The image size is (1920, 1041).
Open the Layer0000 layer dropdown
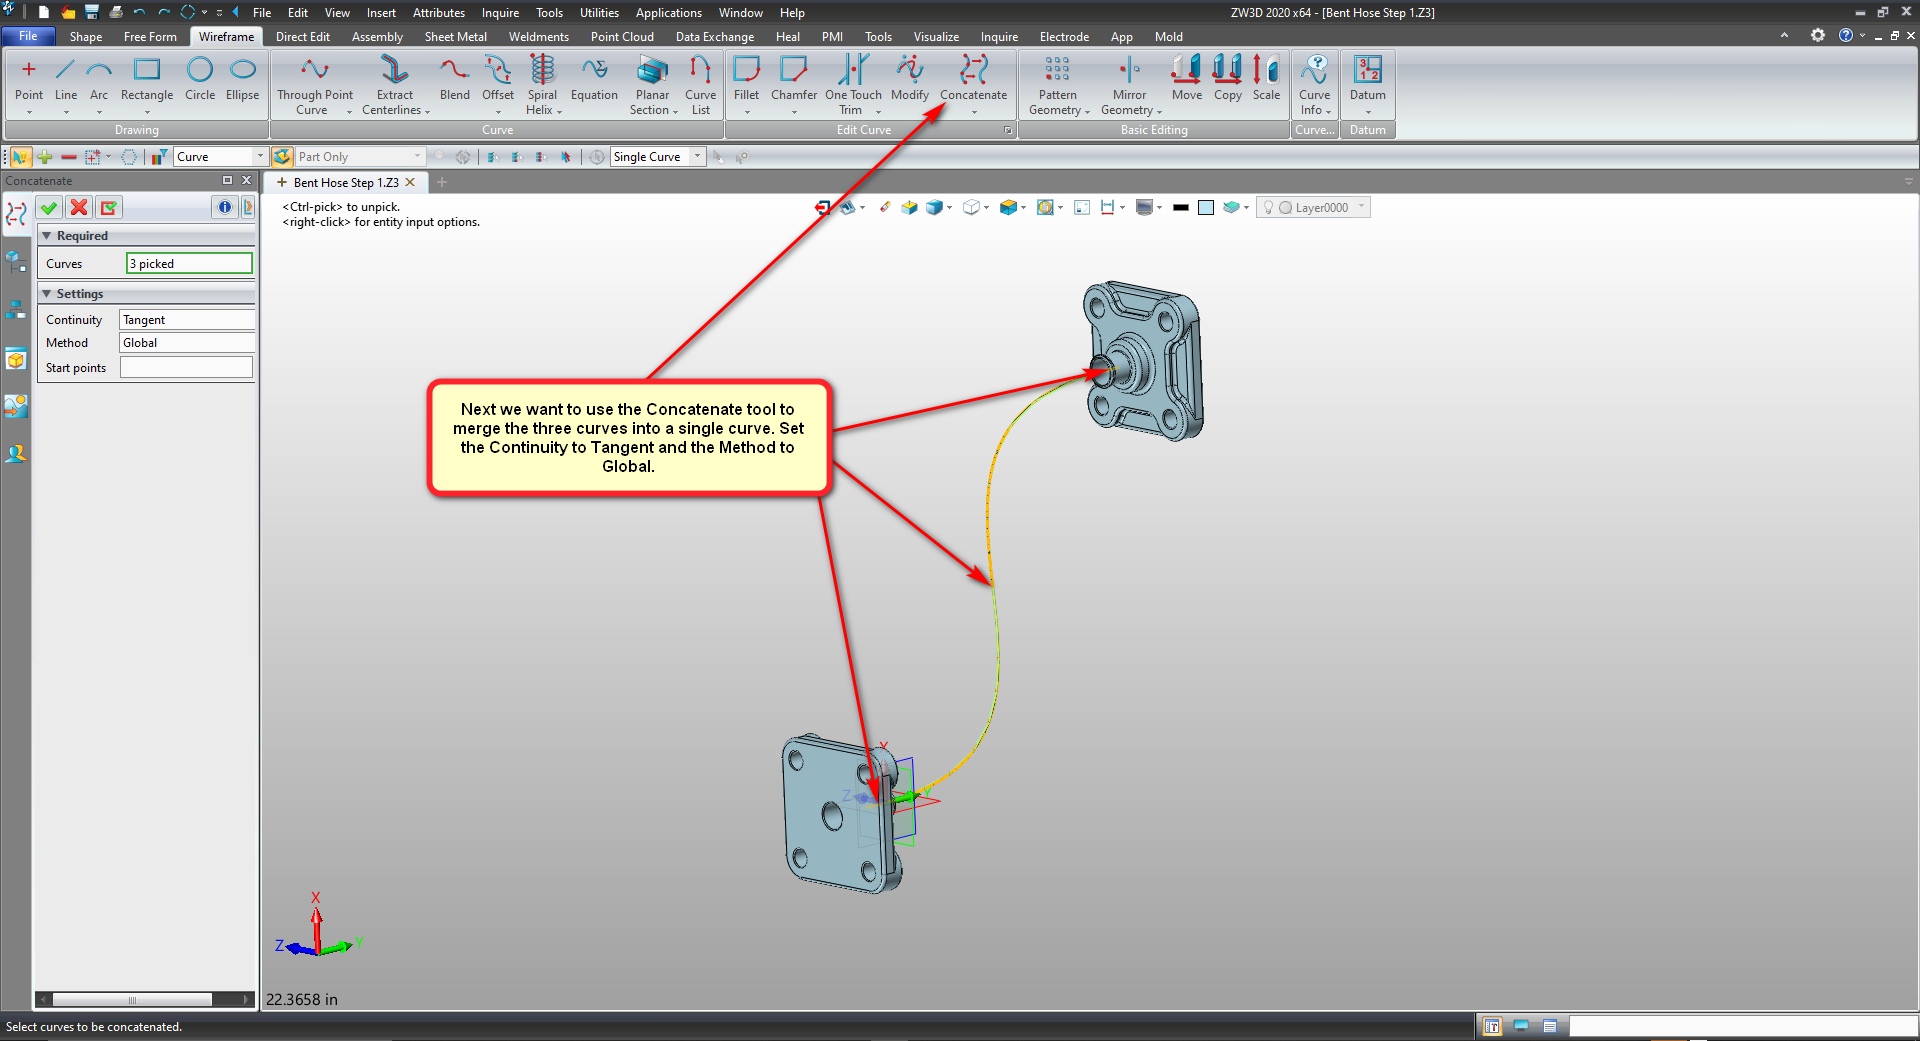coord(1361,207)
